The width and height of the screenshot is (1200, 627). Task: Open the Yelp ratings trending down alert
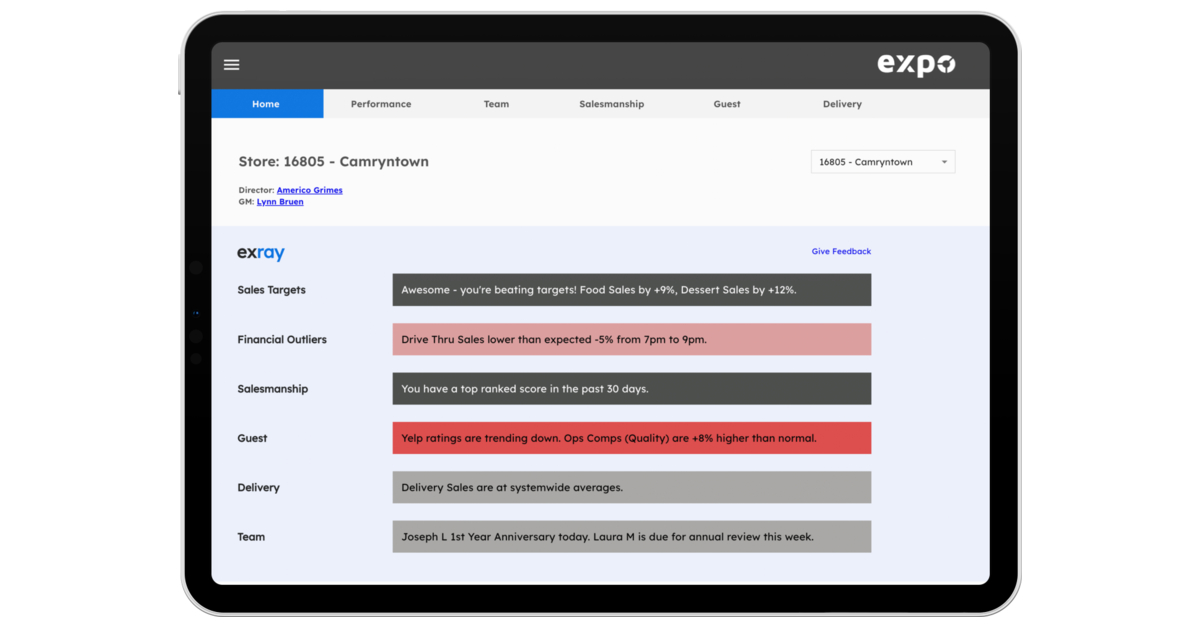point(631,438)
